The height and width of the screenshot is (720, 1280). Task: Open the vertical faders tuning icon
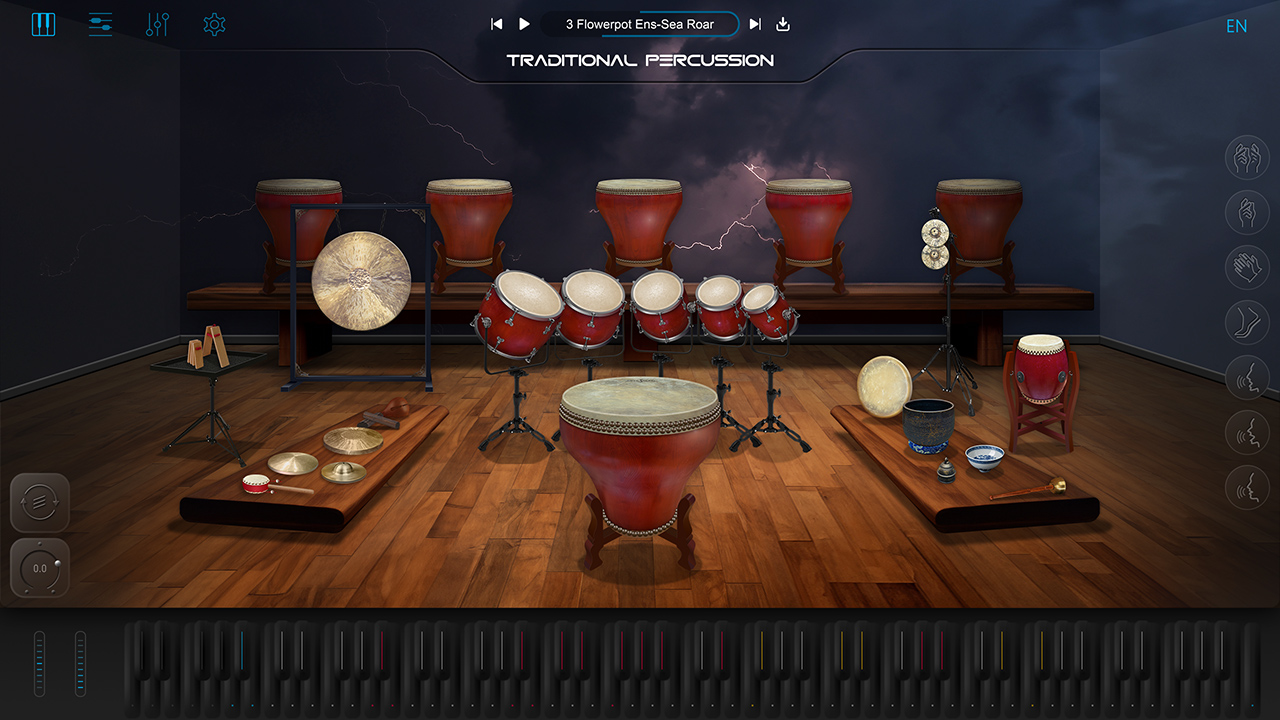[x=157, y=25]
